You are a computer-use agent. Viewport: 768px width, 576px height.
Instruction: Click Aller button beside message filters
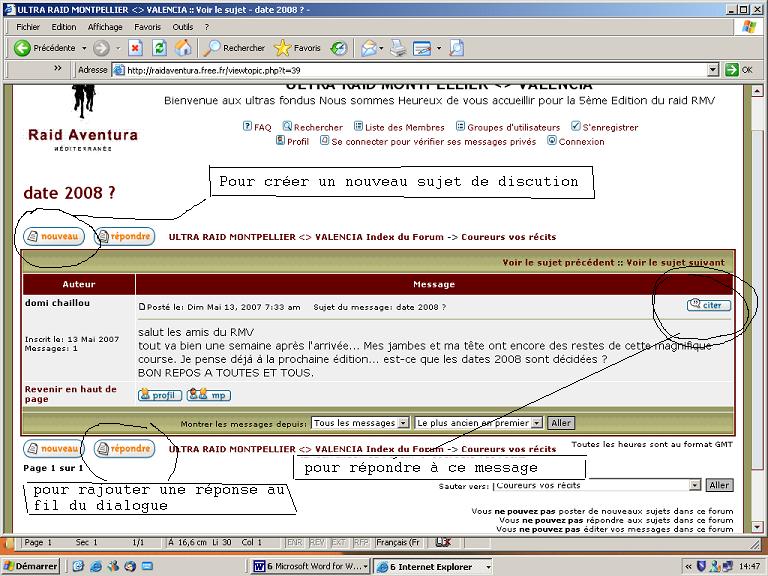pos(561,423)
